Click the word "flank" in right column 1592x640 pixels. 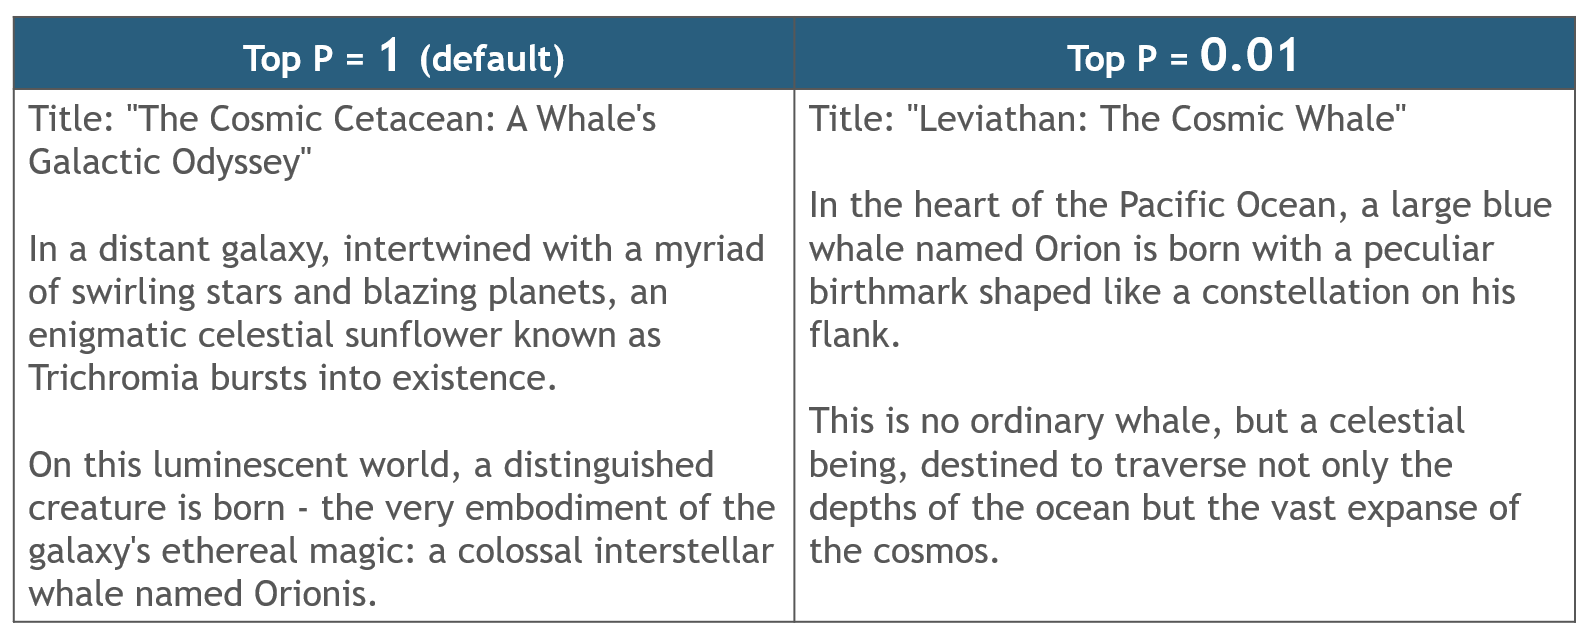848,335
